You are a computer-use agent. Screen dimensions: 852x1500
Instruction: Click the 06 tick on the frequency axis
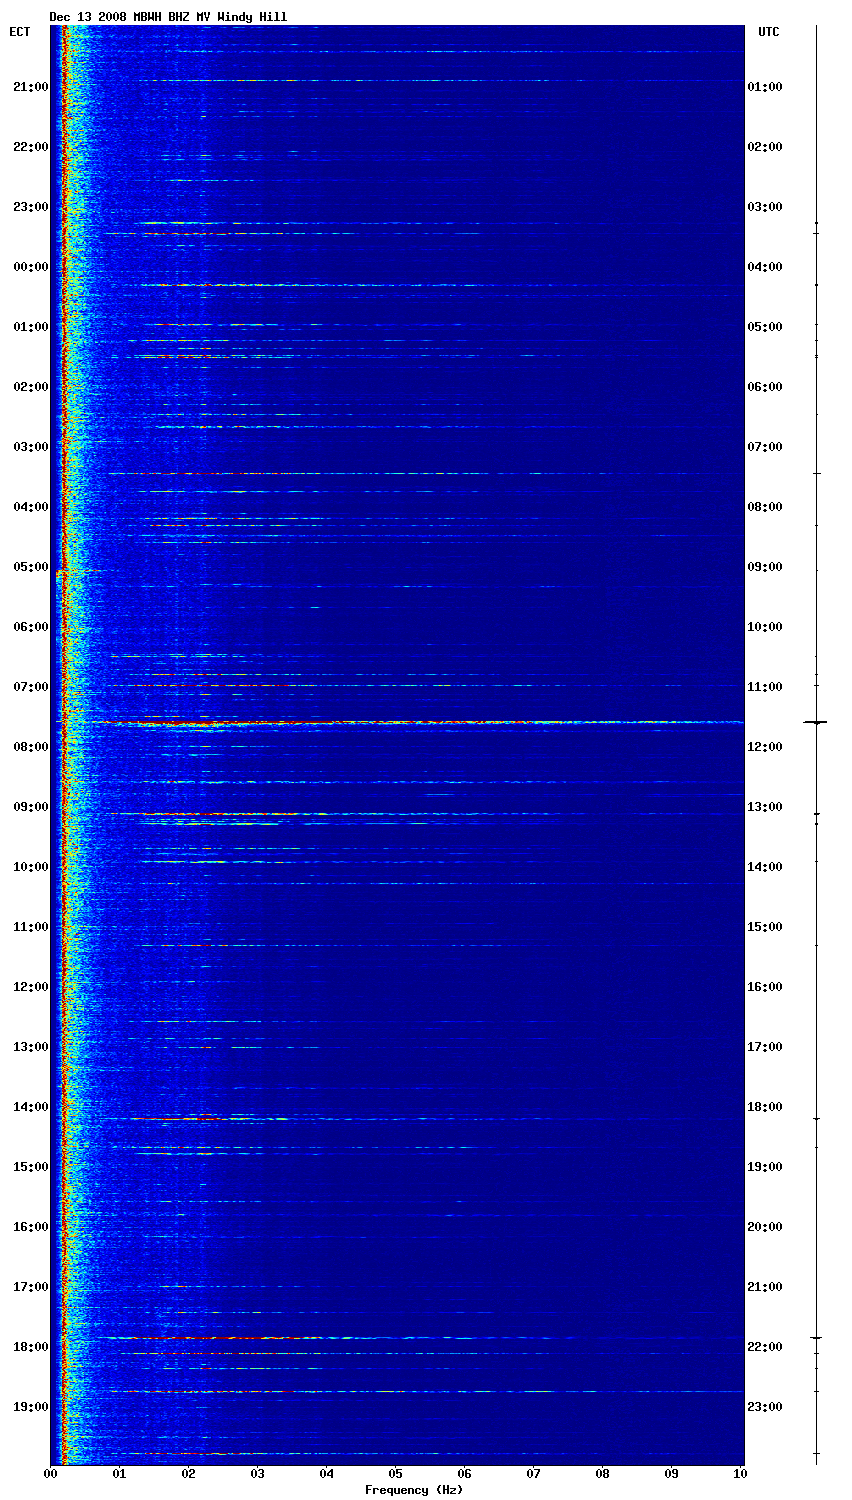click(465, 1474)
